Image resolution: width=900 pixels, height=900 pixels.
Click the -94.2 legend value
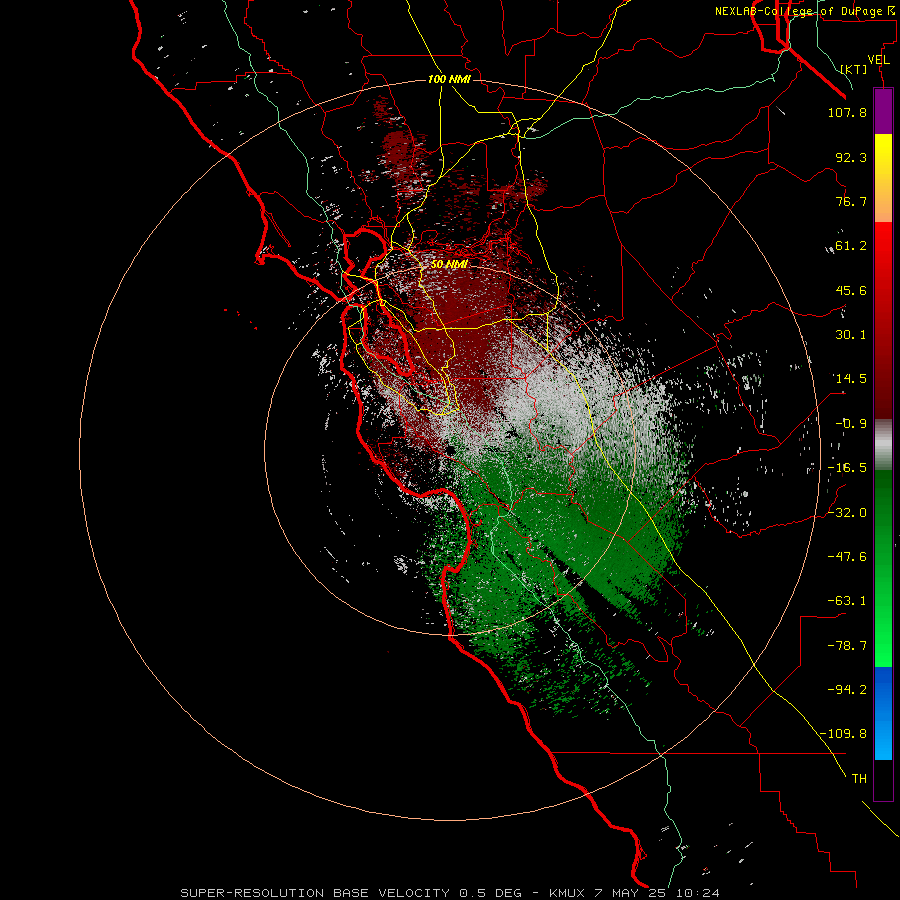coord(847,690)
